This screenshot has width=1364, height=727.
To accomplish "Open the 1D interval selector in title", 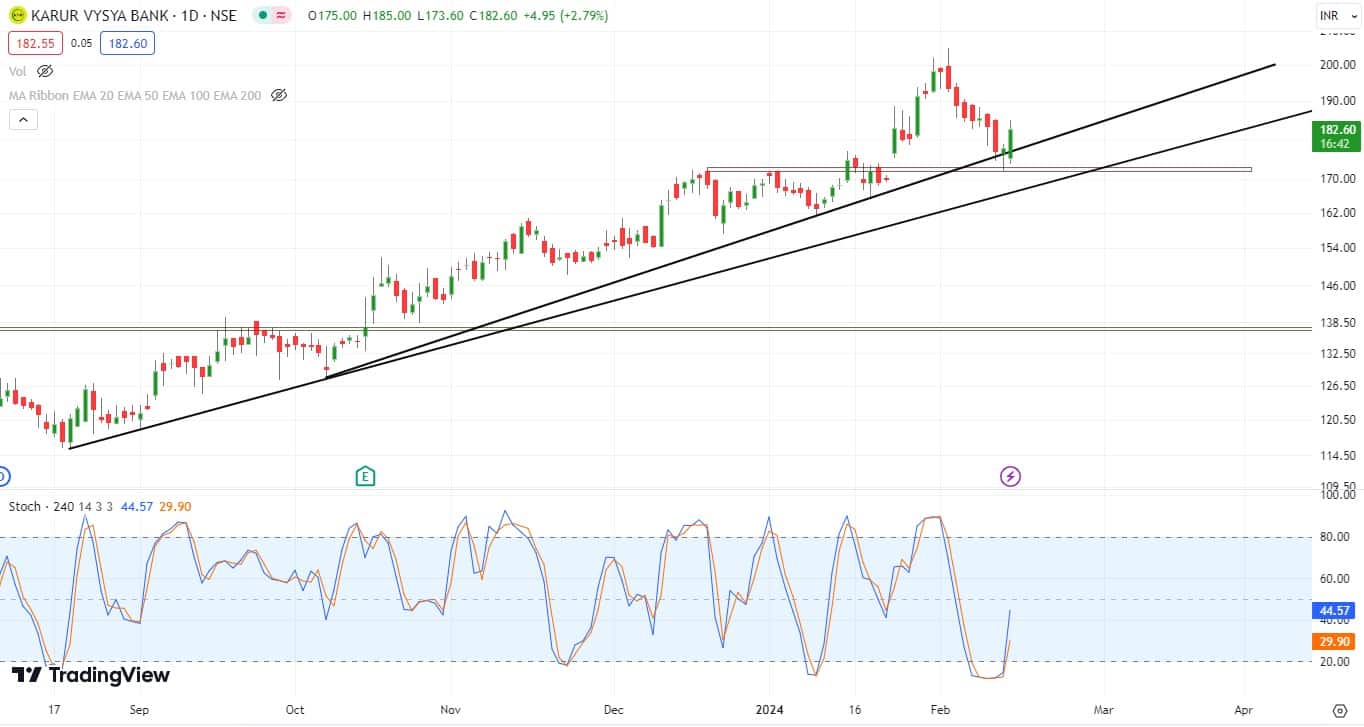I will point(188,16).
